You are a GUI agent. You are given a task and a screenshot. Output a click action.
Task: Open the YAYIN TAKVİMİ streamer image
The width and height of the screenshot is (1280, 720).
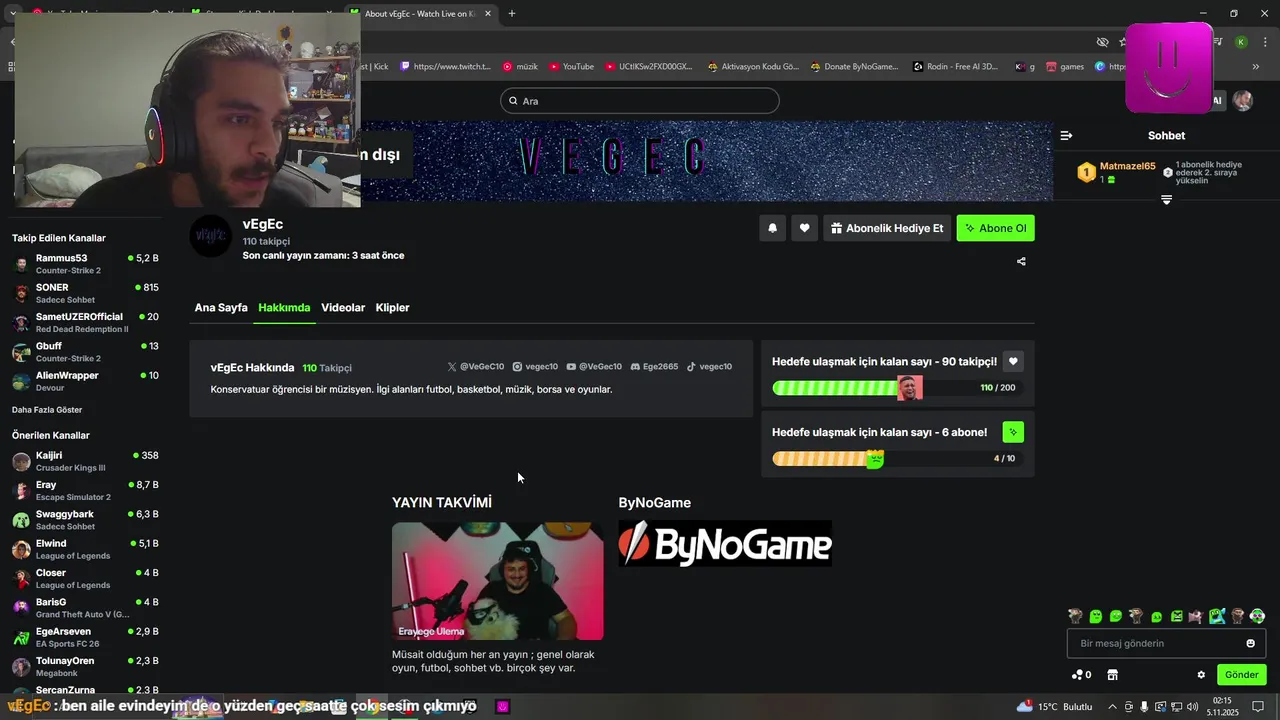click(x=498, y=581)
